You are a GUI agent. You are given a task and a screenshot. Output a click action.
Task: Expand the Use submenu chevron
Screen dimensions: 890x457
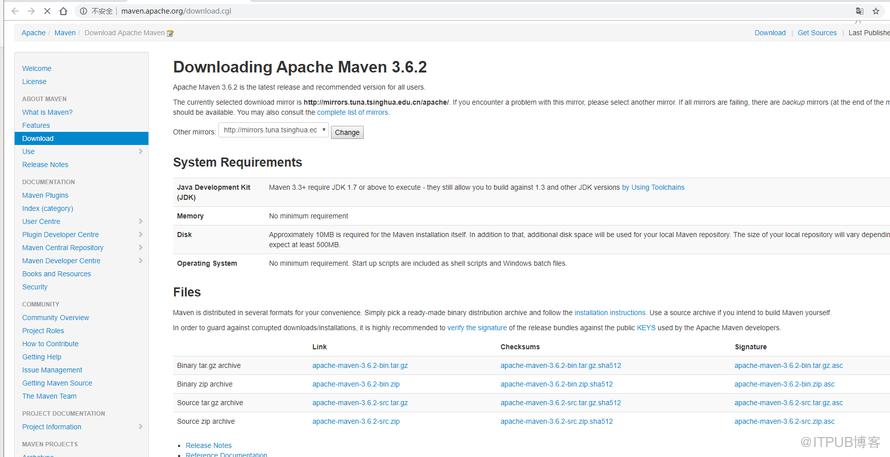pyautogui.click(x=140, y=152)
